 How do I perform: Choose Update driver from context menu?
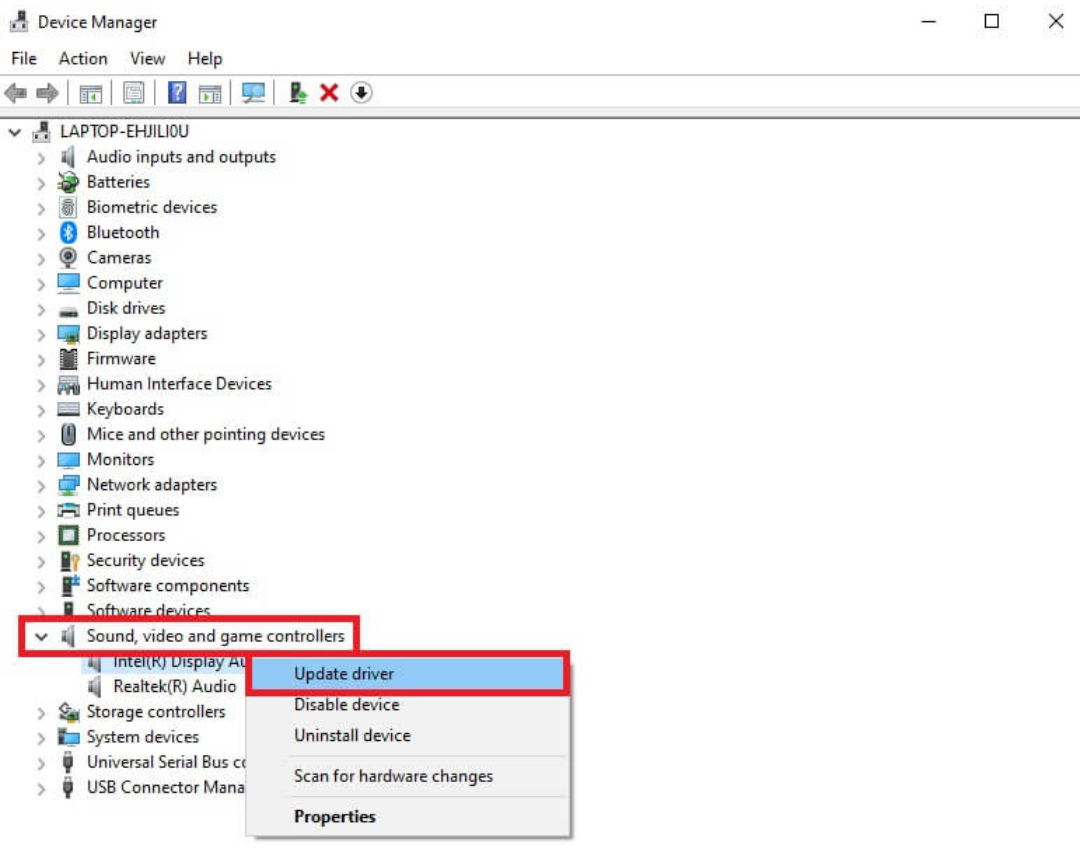click(x=344, y=674)
